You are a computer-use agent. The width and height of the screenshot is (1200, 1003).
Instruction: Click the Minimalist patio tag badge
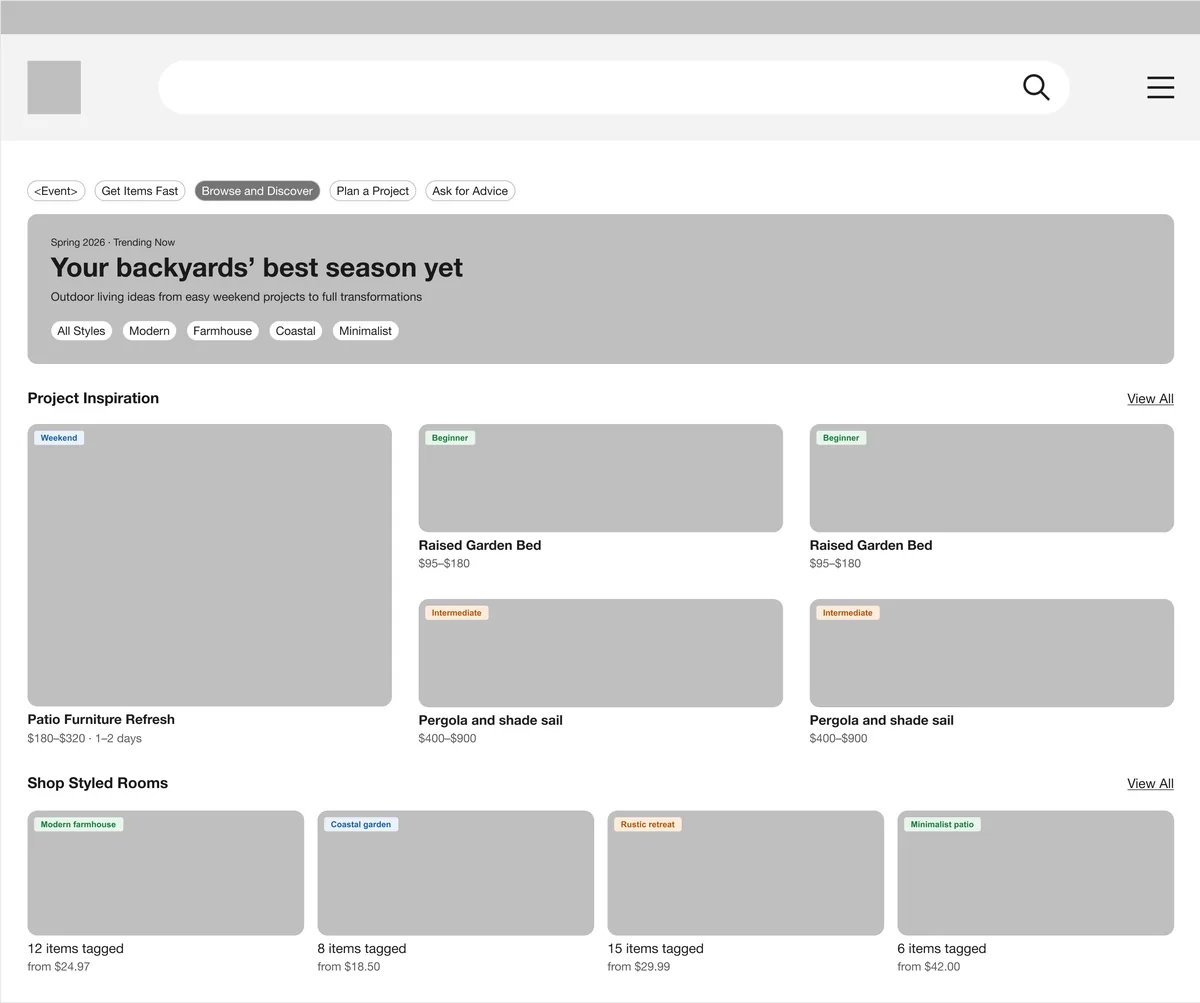(942, 825)
